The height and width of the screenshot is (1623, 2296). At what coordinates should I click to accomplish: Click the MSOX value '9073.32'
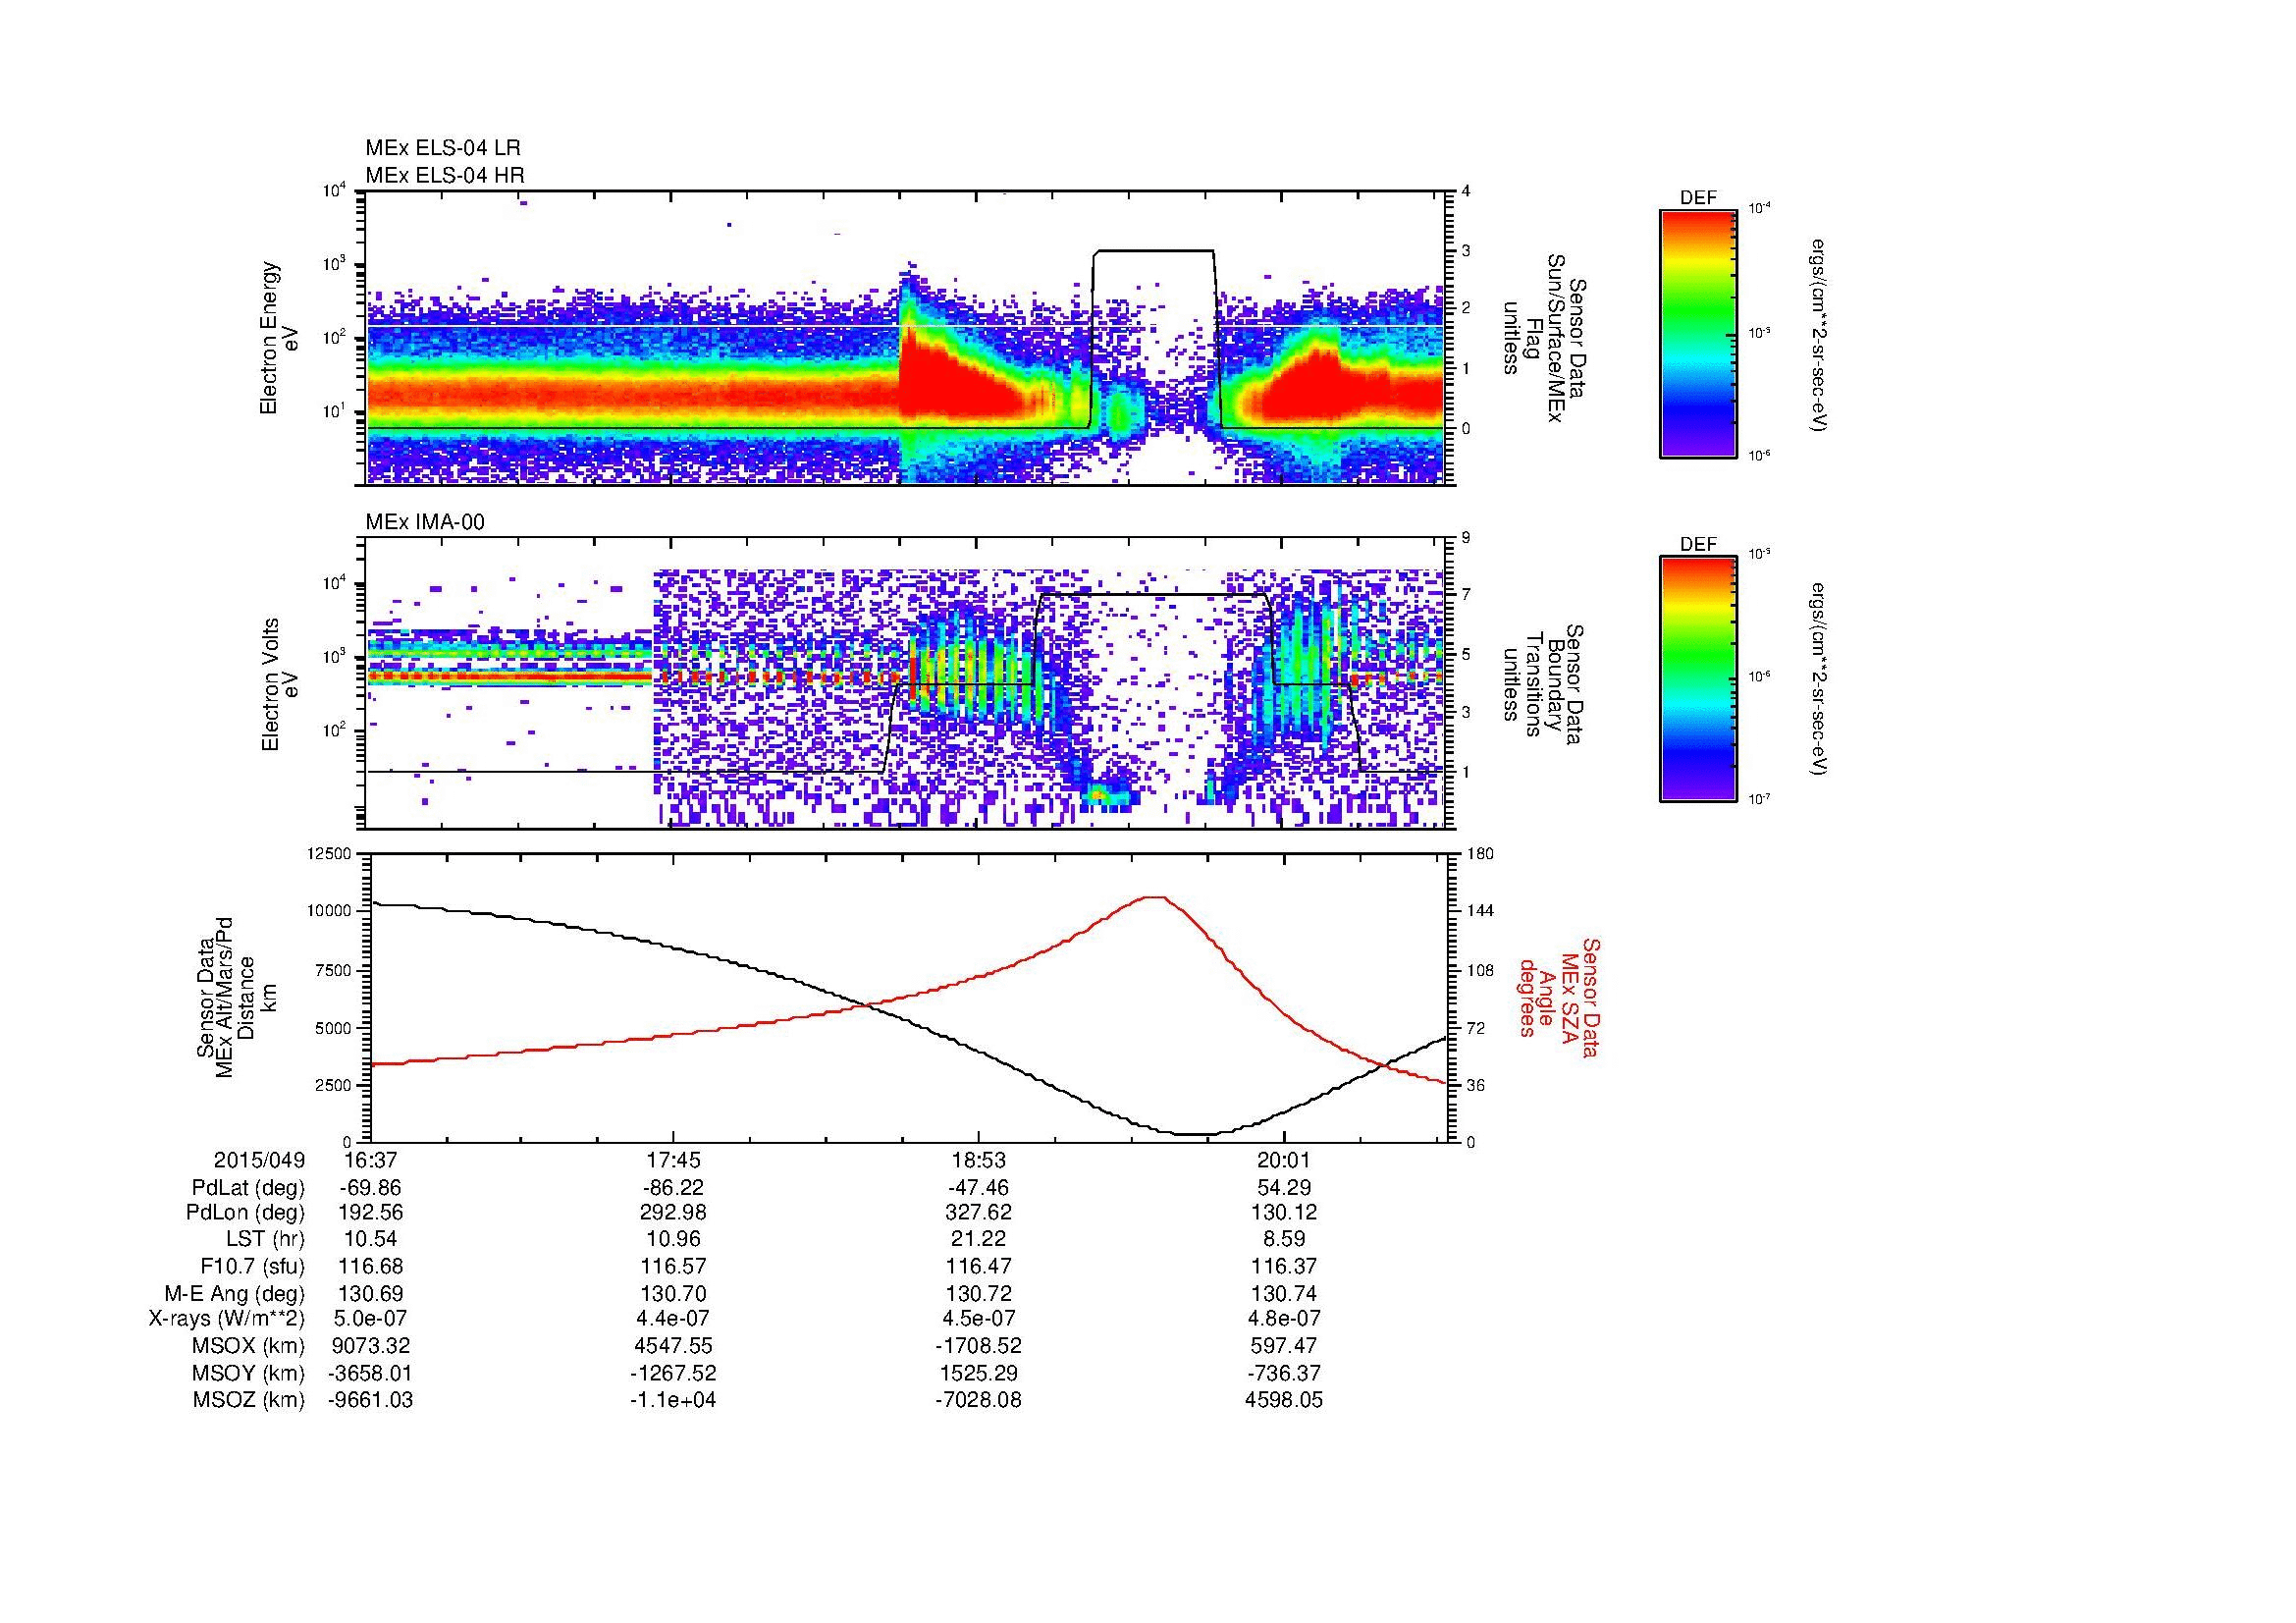point(371,1346)
